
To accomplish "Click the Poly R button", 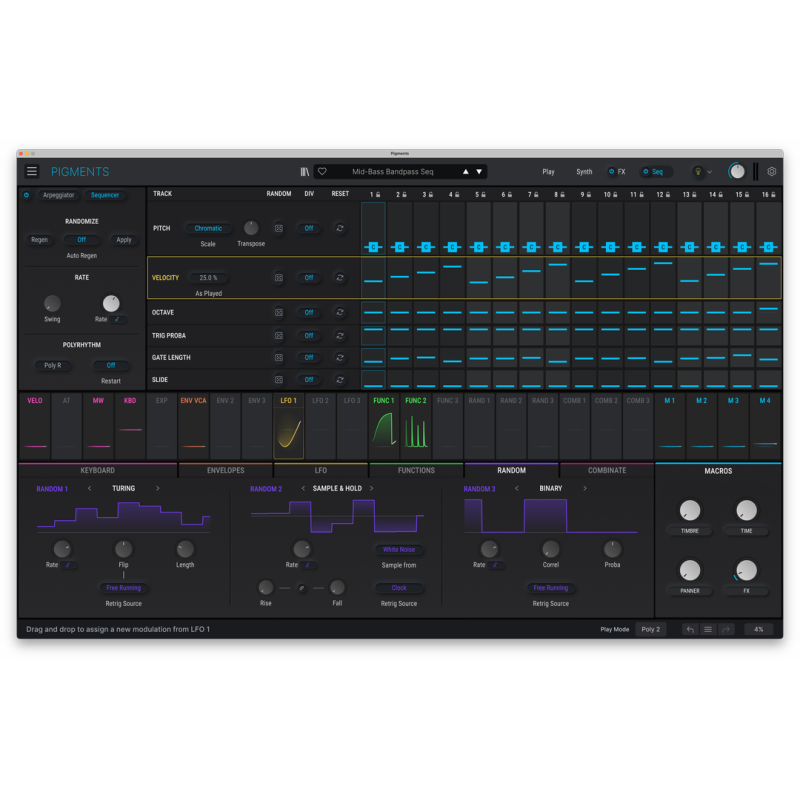I will click(53, 365).
